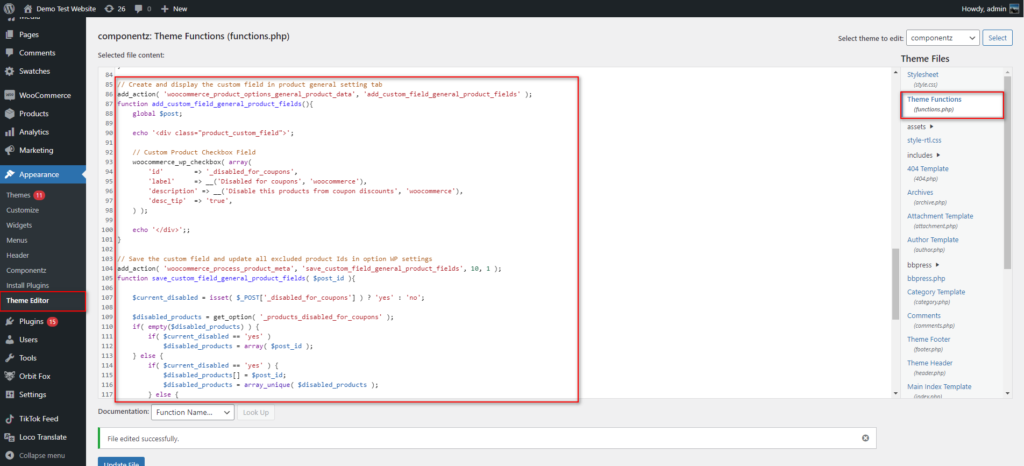This screenshot has height=466, width=1024.
Task: Click the Users person icon
Action: tap(10, 340)
